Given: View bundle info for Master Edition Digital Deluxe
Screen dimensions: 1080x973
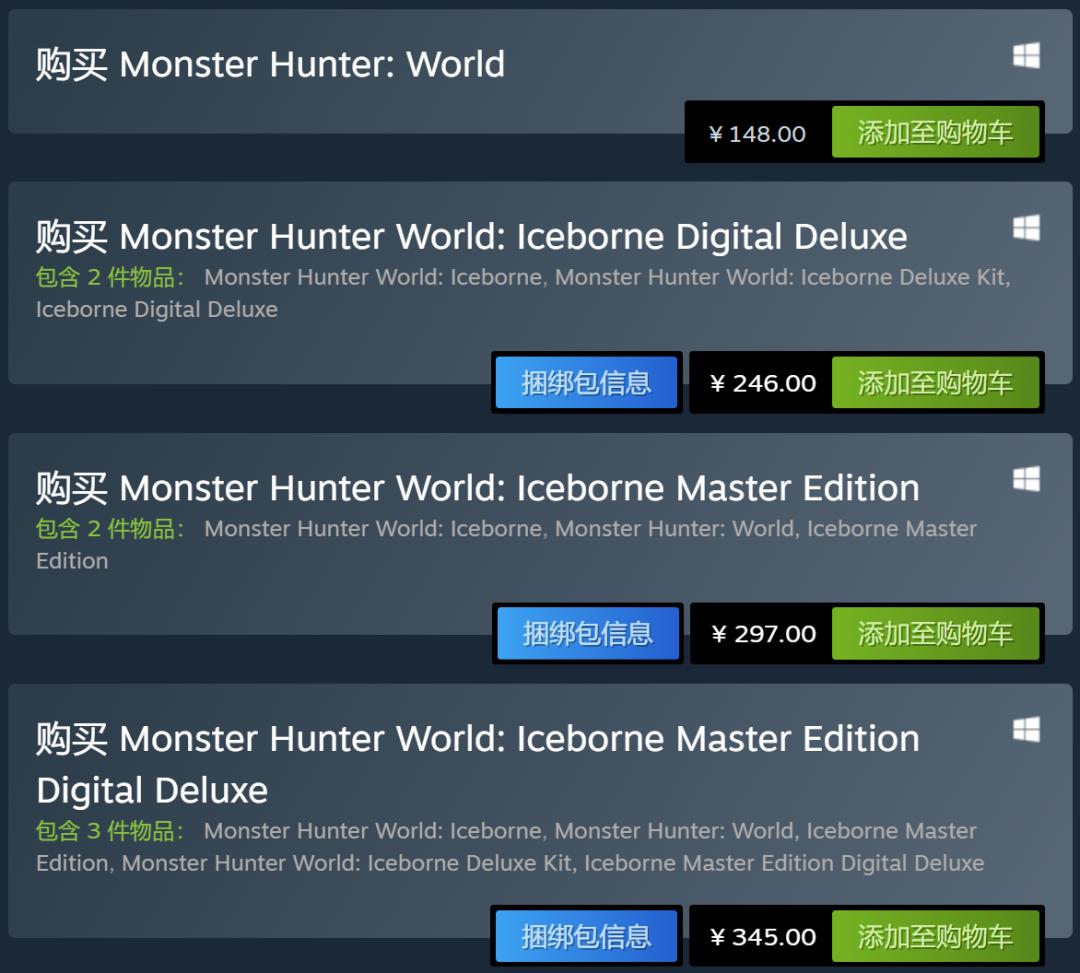Looking at the screenshot, I should 587,937.
